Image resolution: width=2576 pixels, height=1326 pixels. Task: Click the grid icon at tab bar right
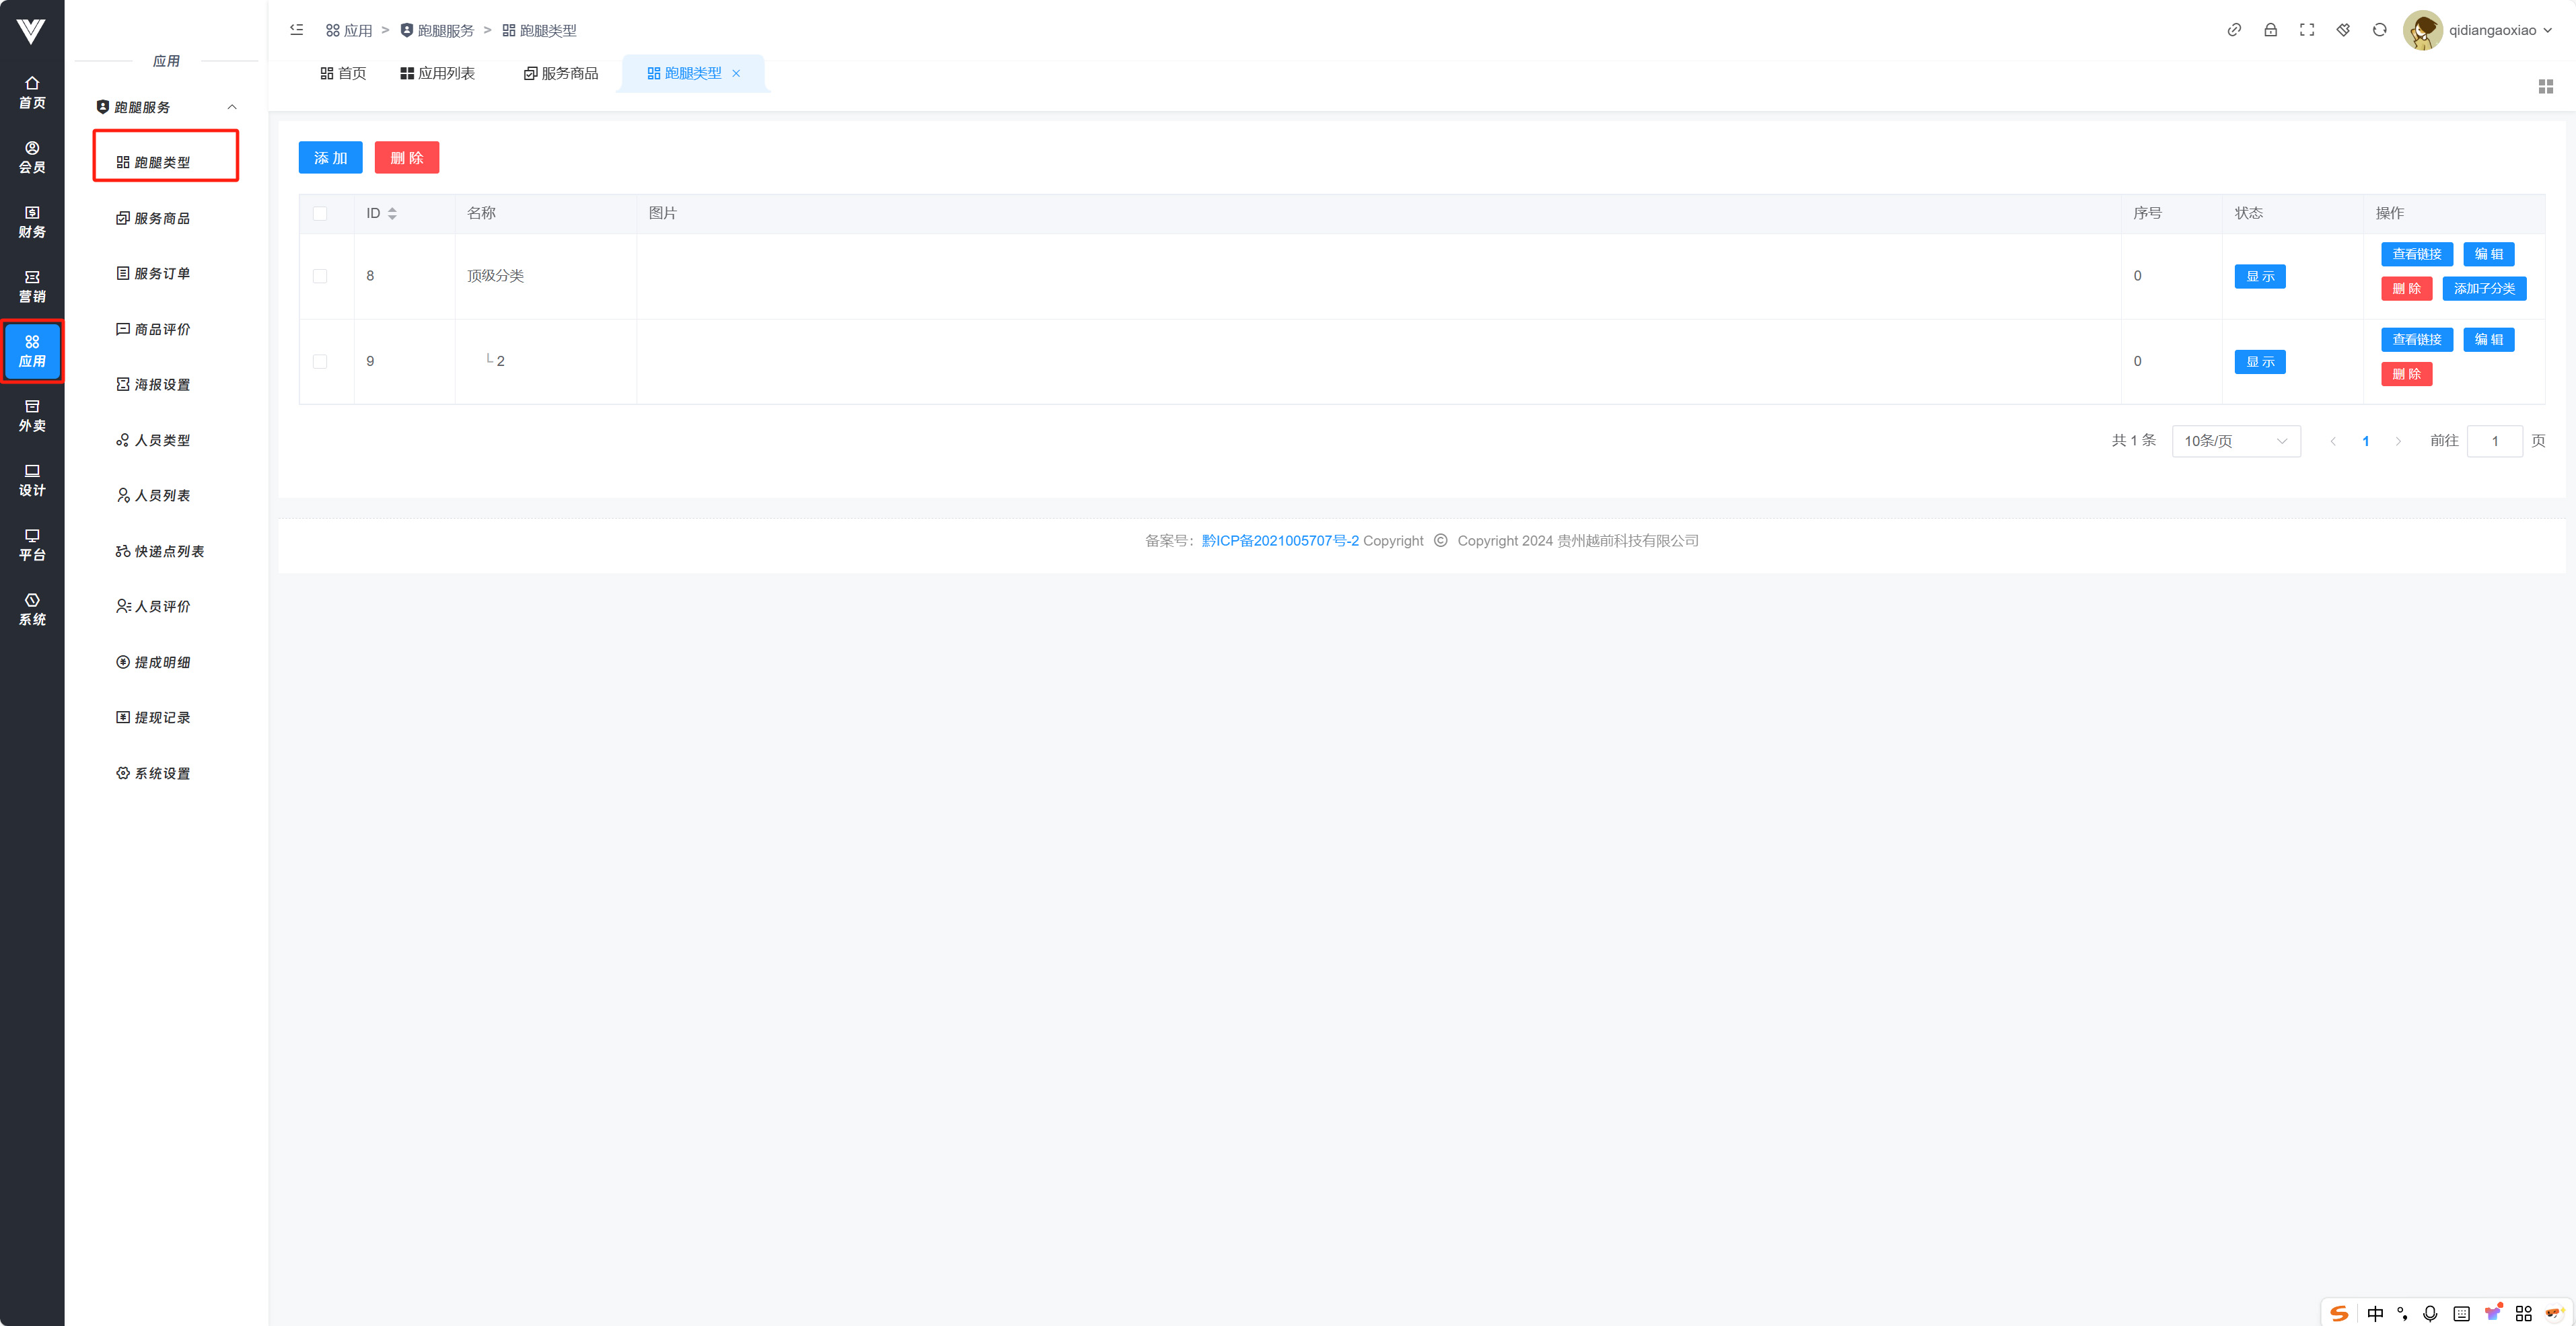[2545, 87]
